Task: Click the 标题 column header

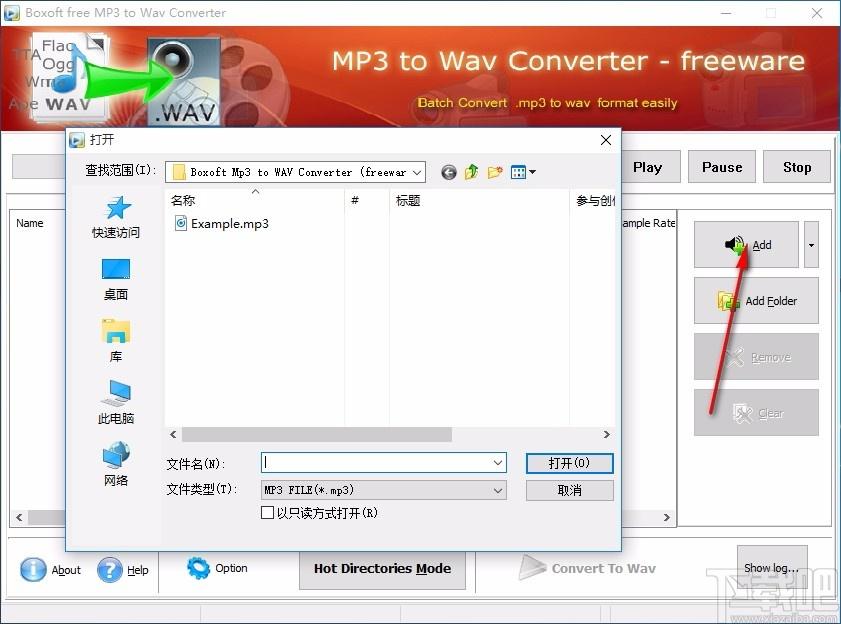Action: coord(408,201)
